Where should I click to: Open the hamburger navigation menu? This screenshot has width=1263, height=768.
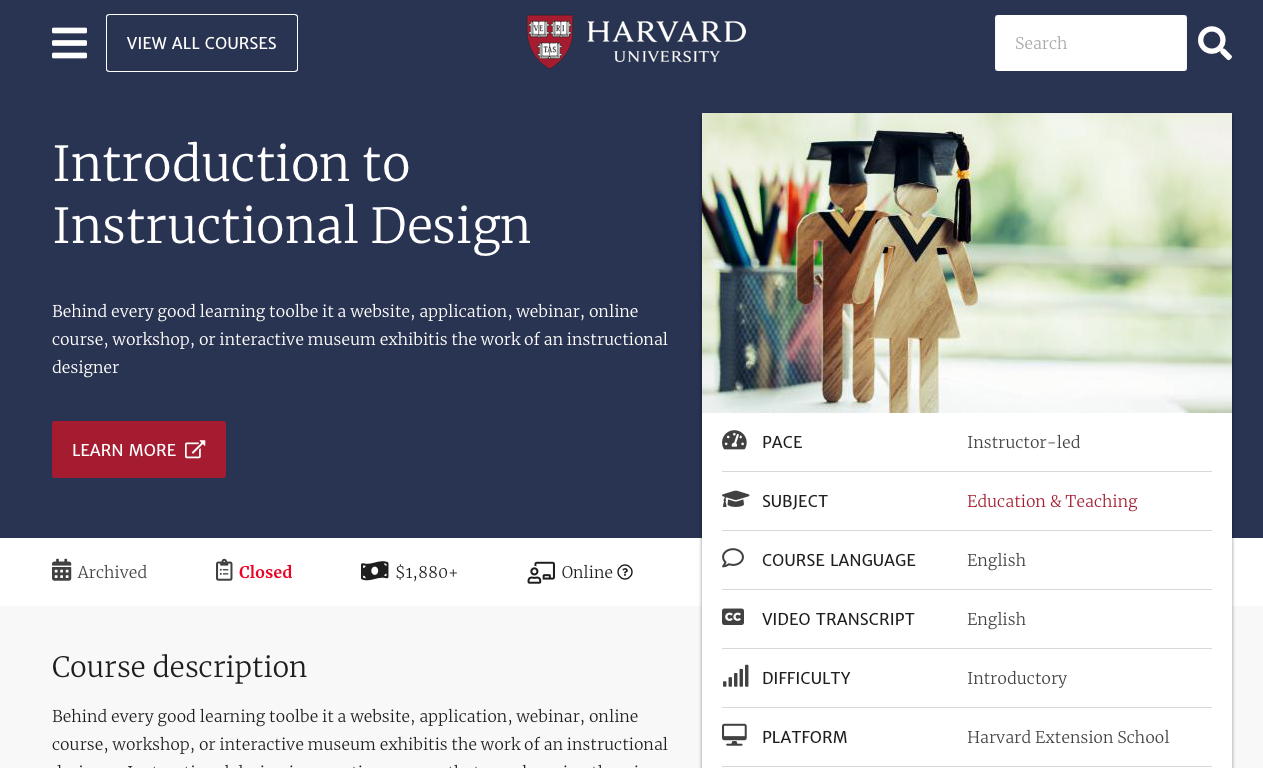(69, 43)
